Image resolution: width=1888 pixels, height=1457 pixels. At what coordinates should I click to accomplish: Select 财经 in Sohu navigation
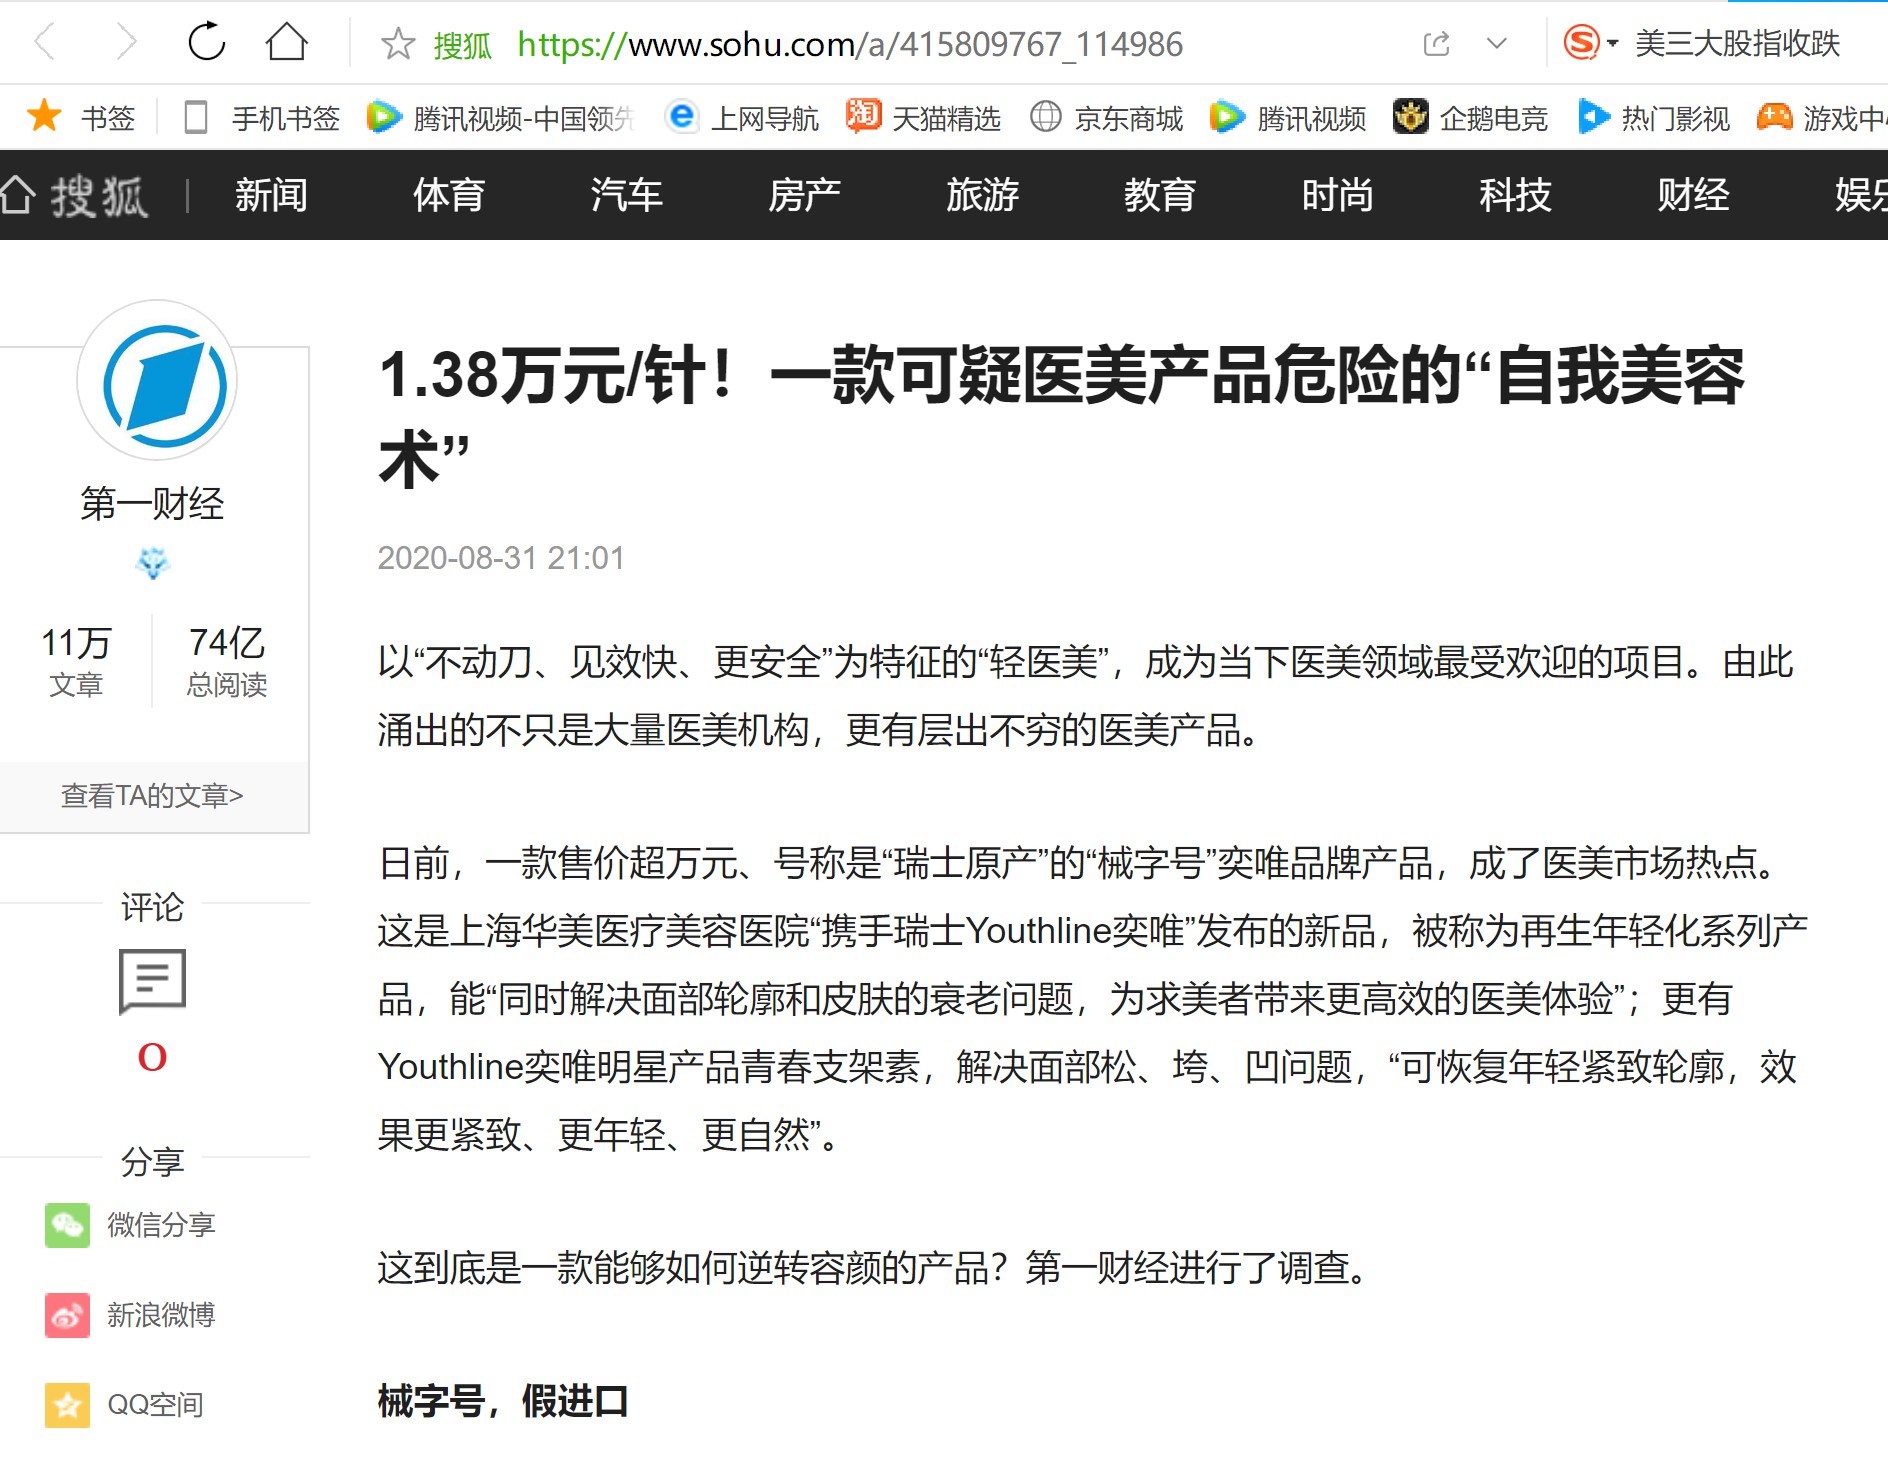tap(1694, 195)
